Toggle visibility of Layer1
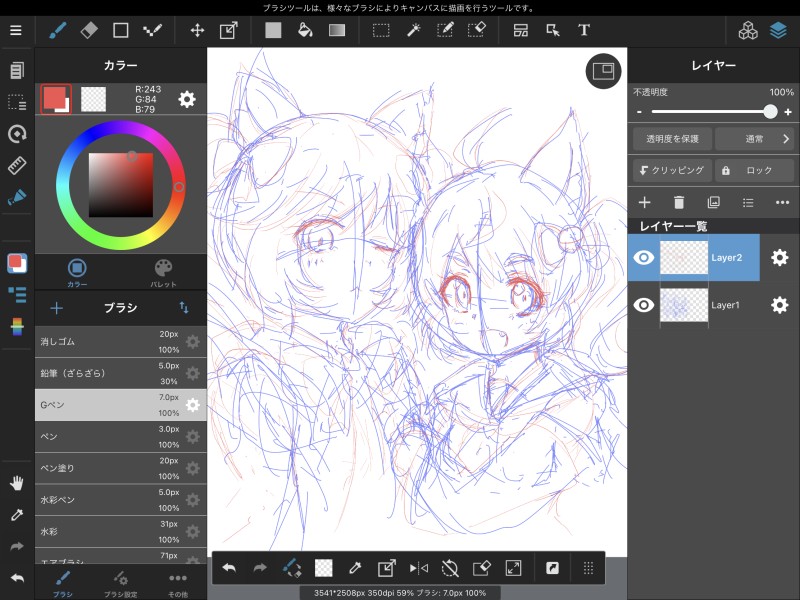This screenshot has height=600, width=800. pyautogui.click(x=643, y=305)
